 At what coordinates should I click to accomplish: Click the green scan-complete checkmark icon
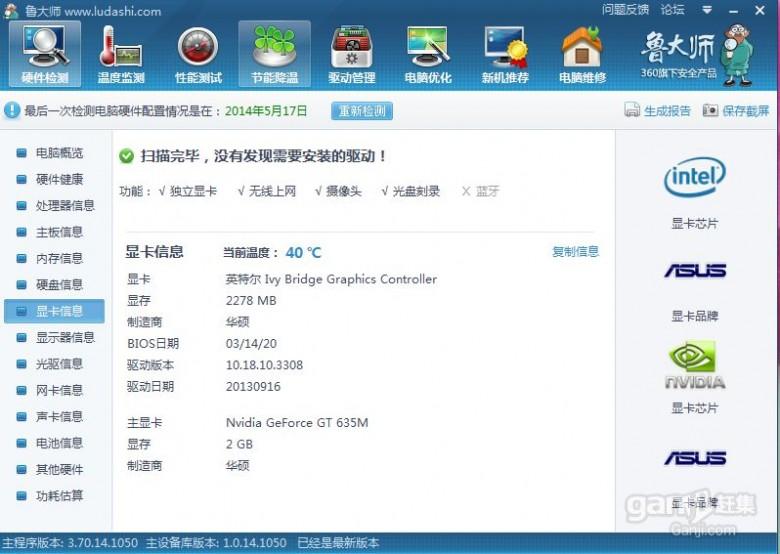pos(126,156)
